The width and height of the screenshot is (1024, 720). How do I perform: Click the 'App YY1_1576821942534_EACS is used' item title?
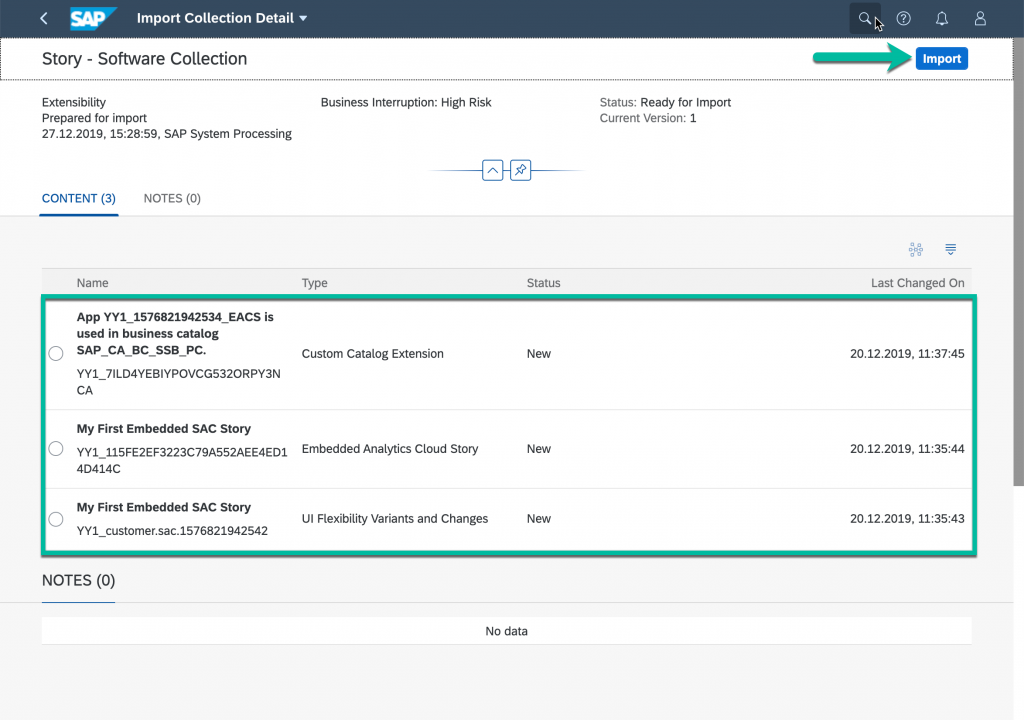[x=175, y=334]
